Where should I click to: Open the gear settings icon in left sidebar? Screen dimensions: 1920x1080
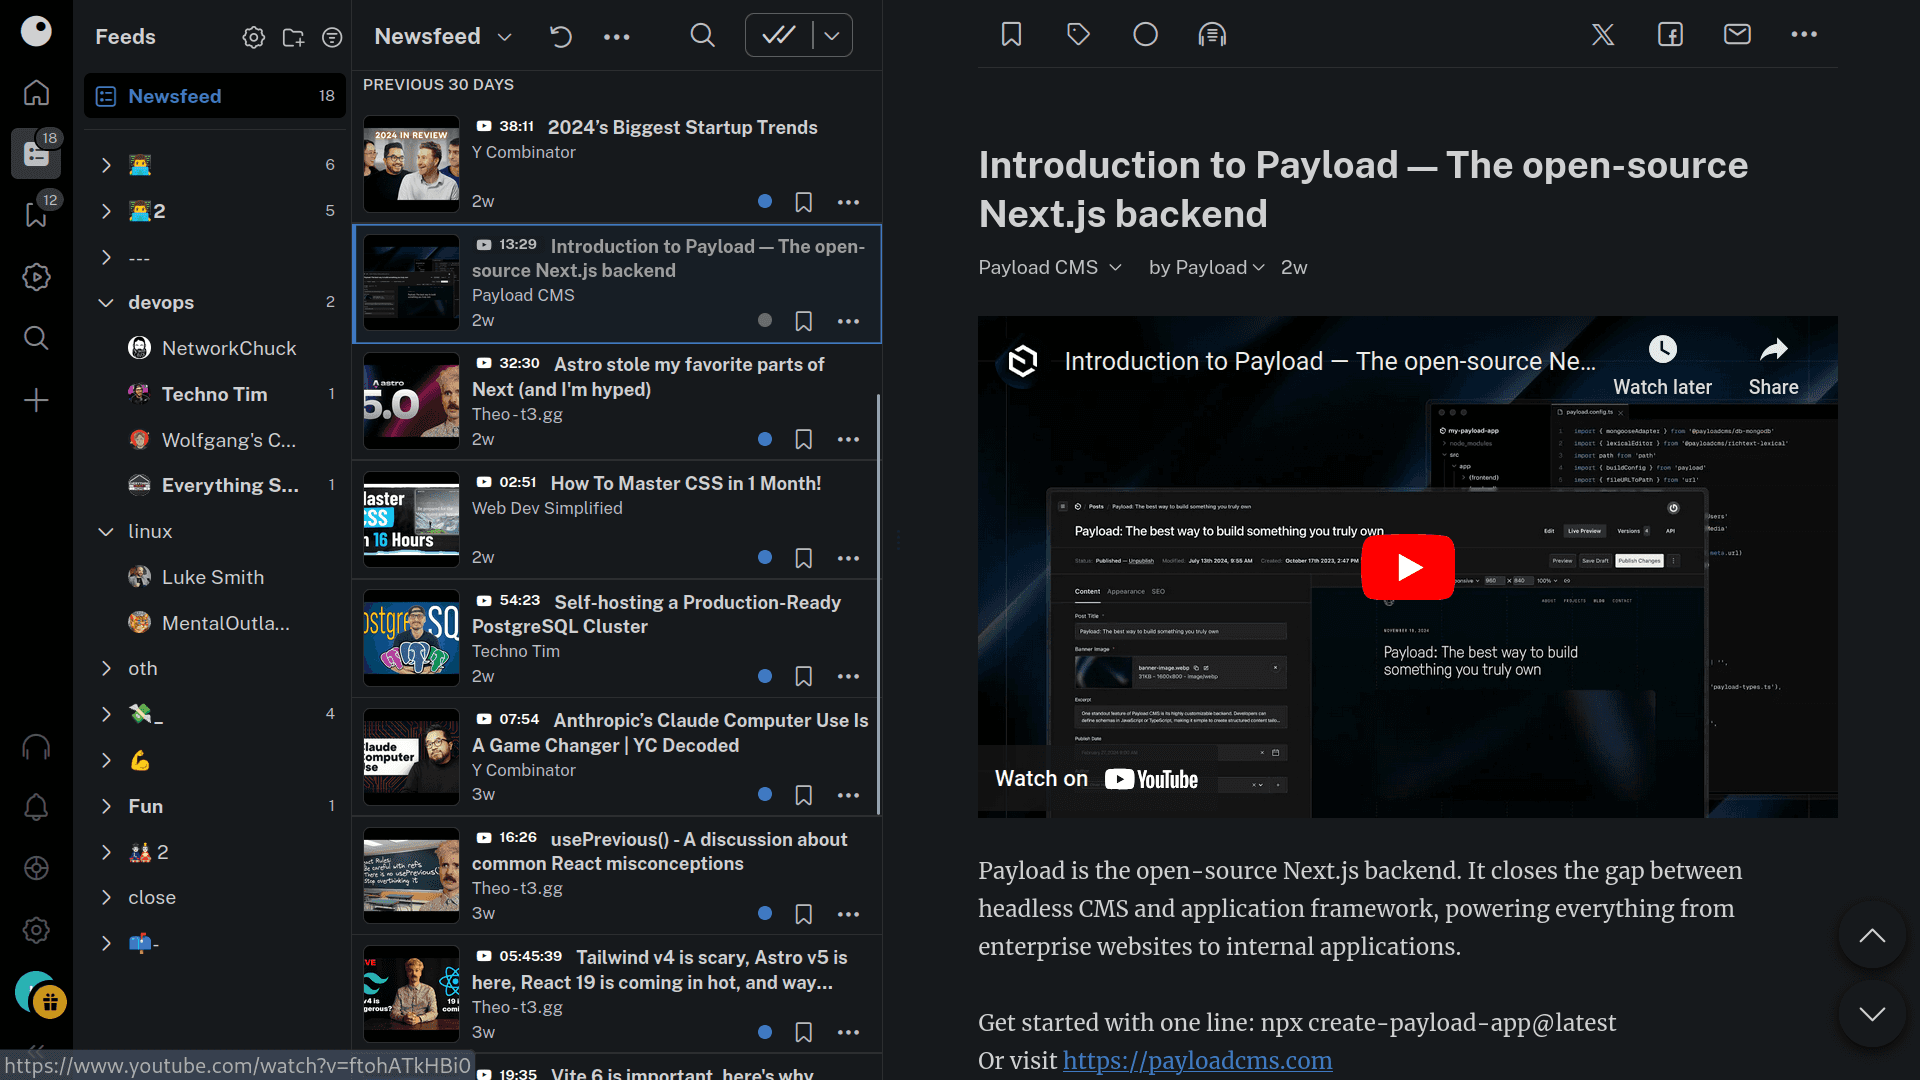click(x=36, y=930)
